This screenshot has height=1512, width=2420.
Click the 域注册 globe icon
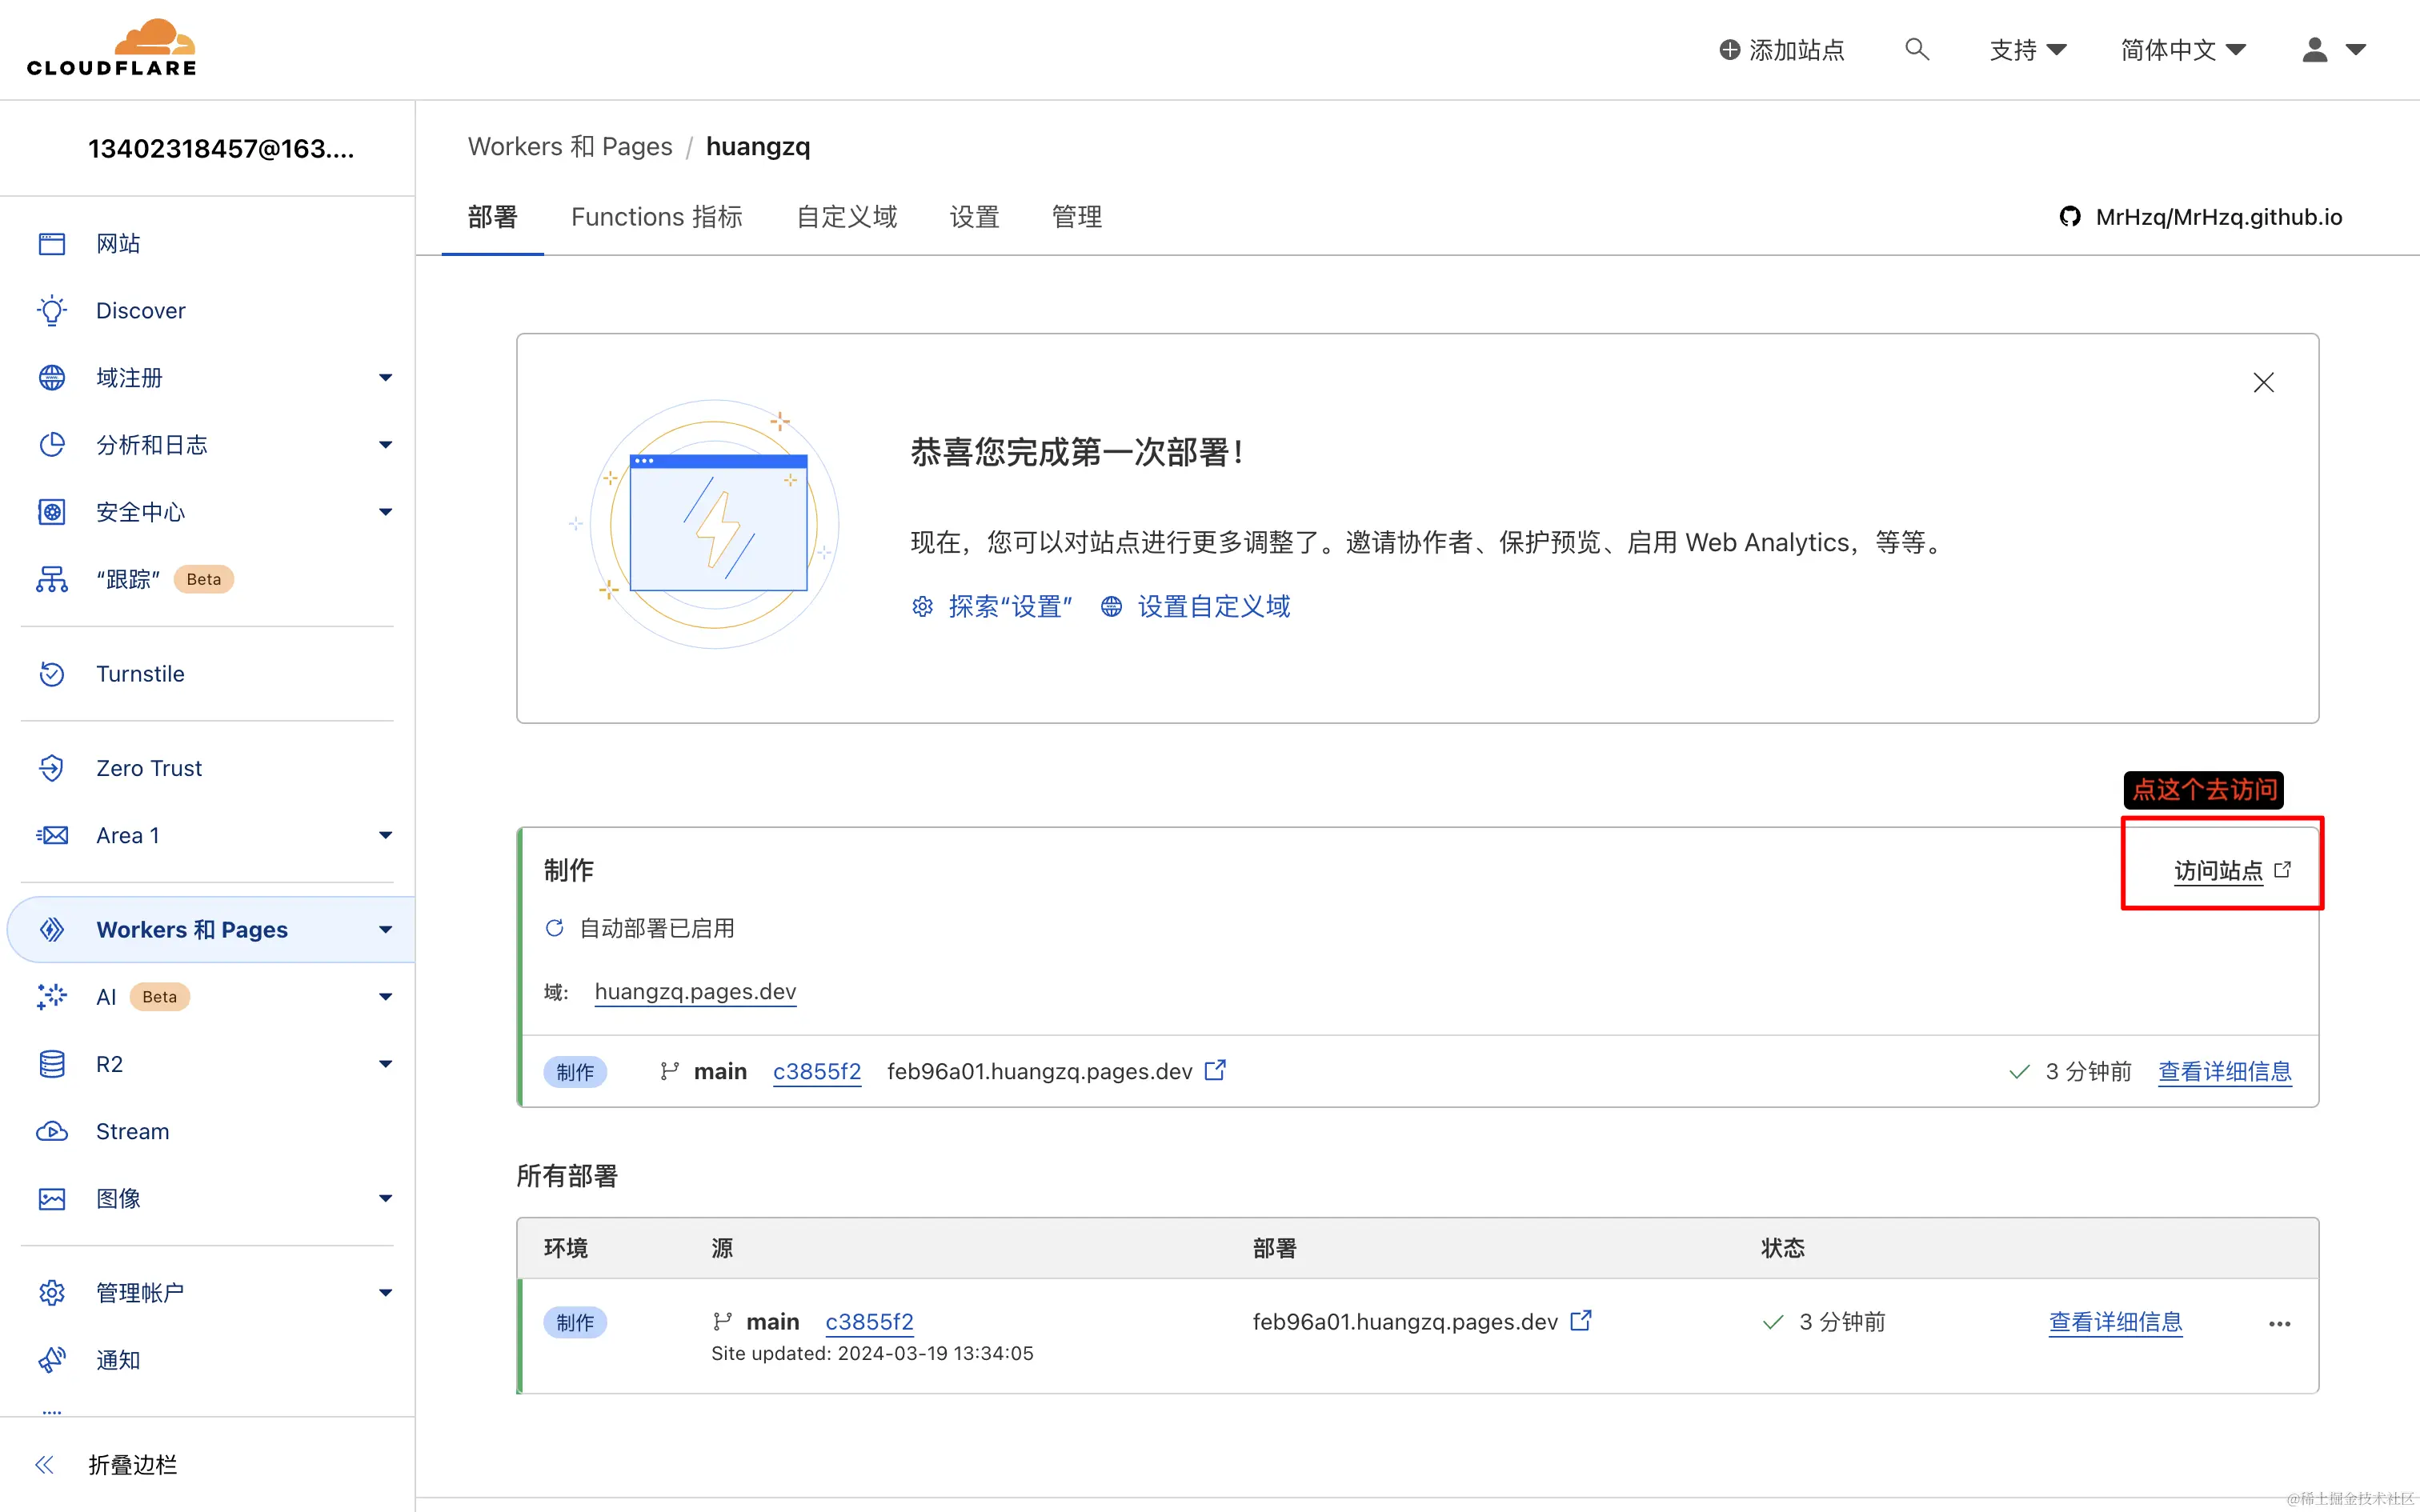52,377
